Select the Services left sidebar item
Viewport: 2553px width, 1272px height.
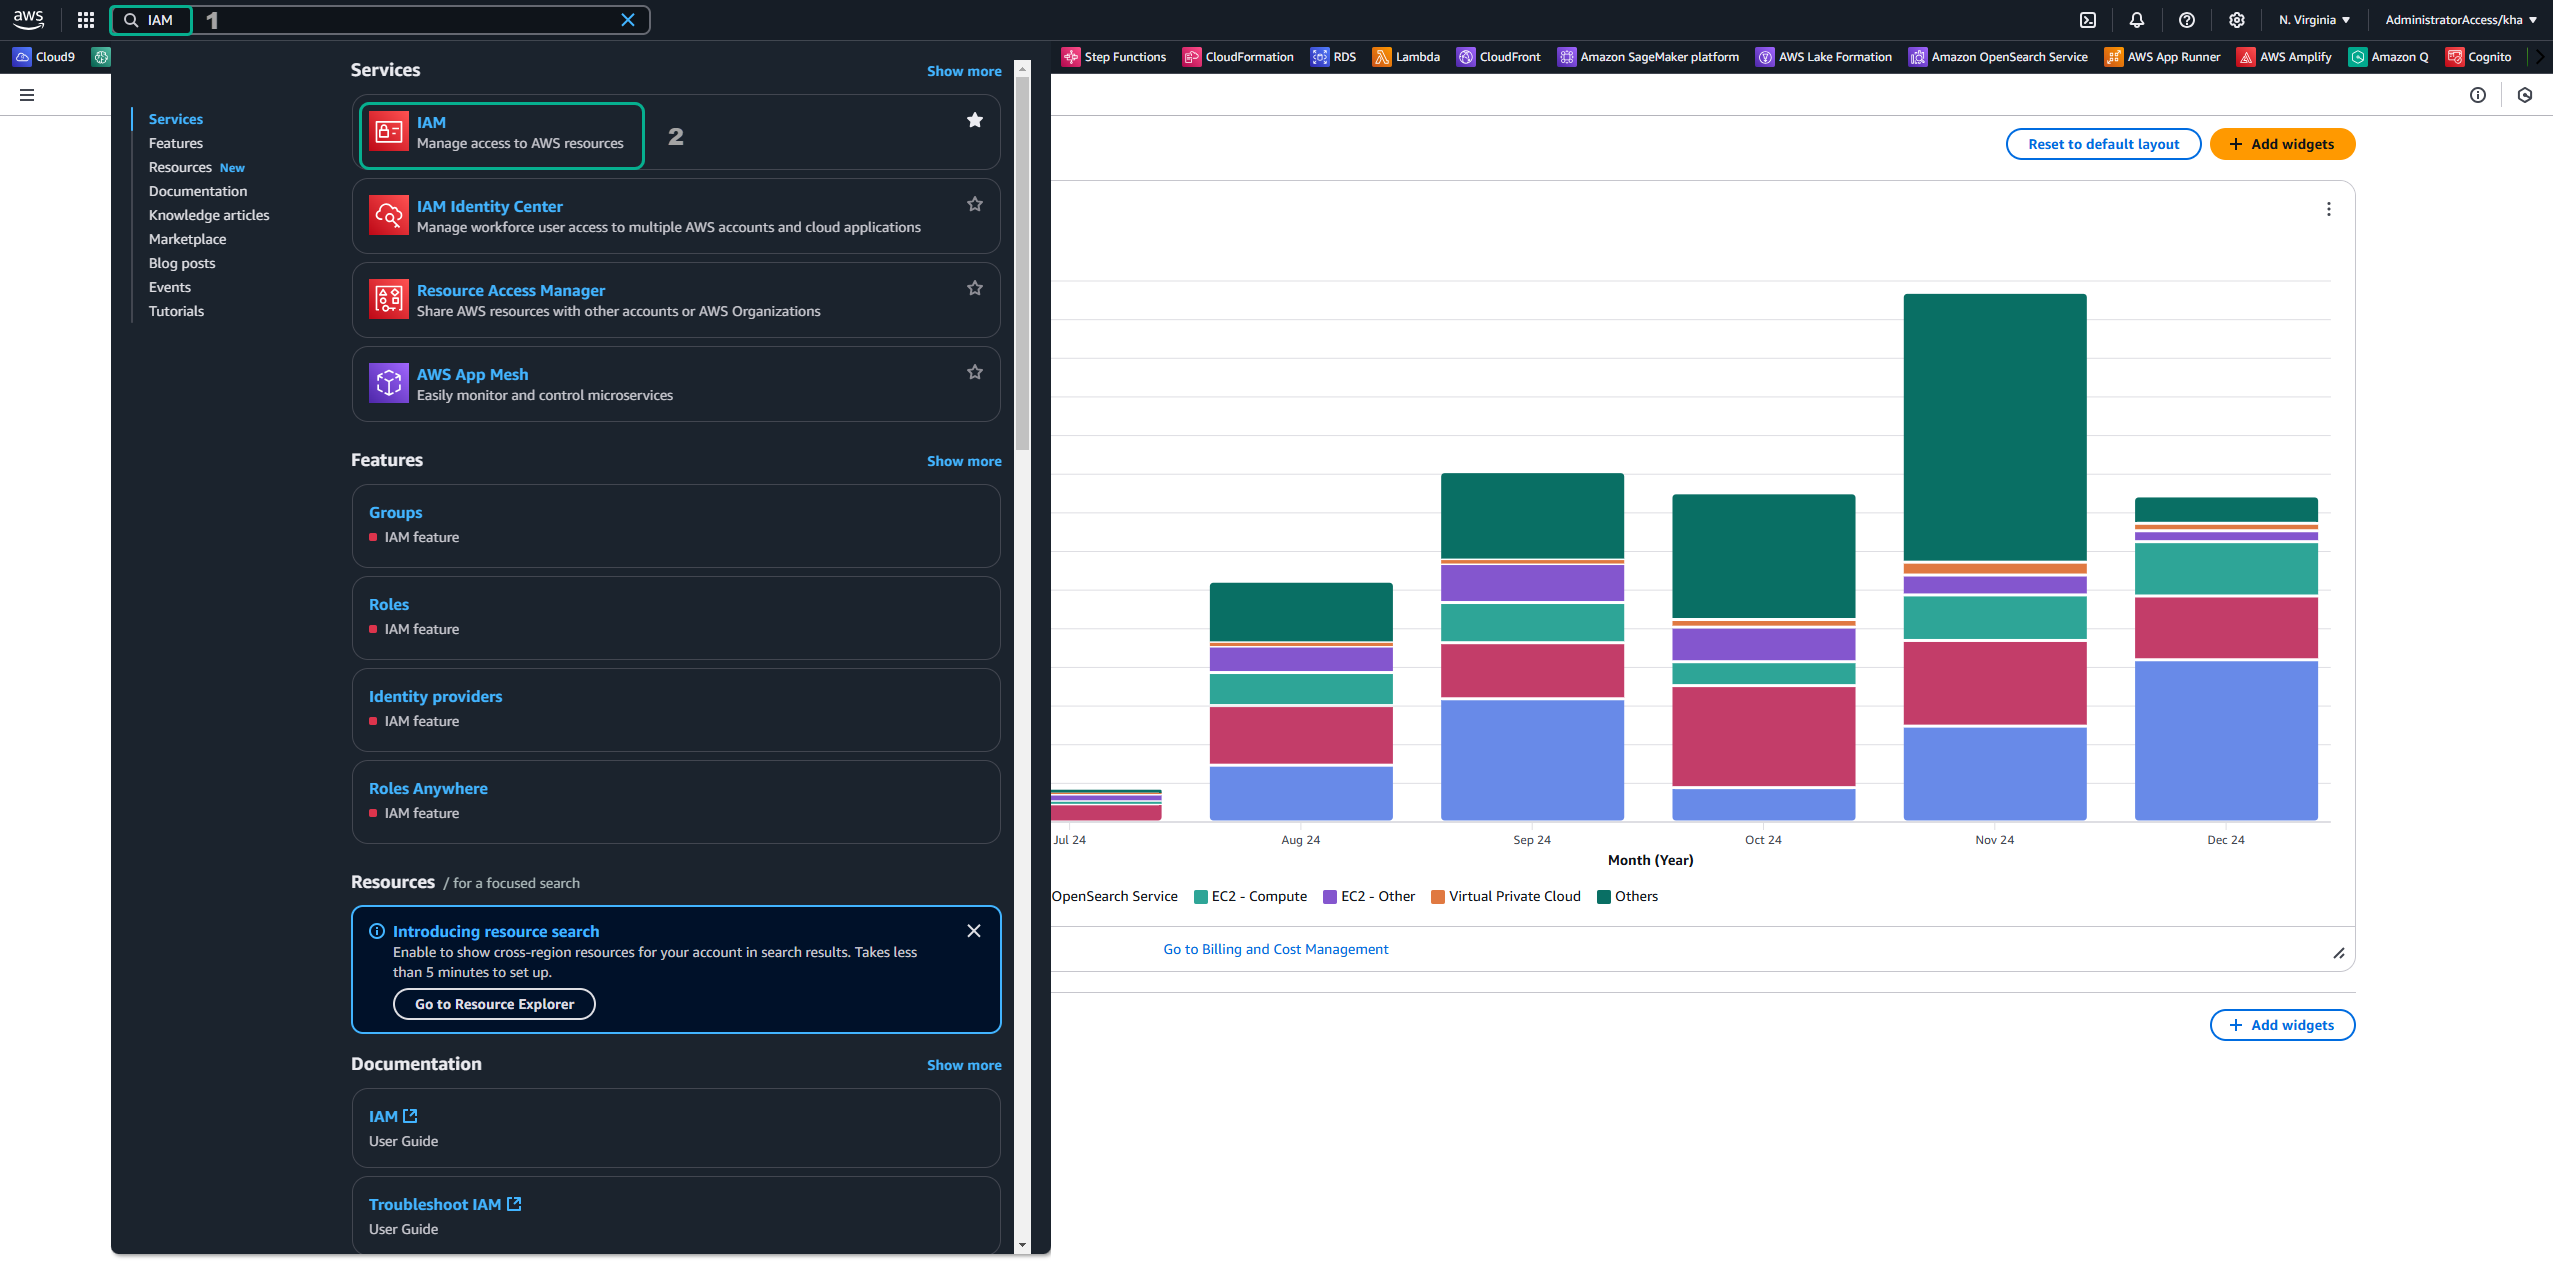174,119
